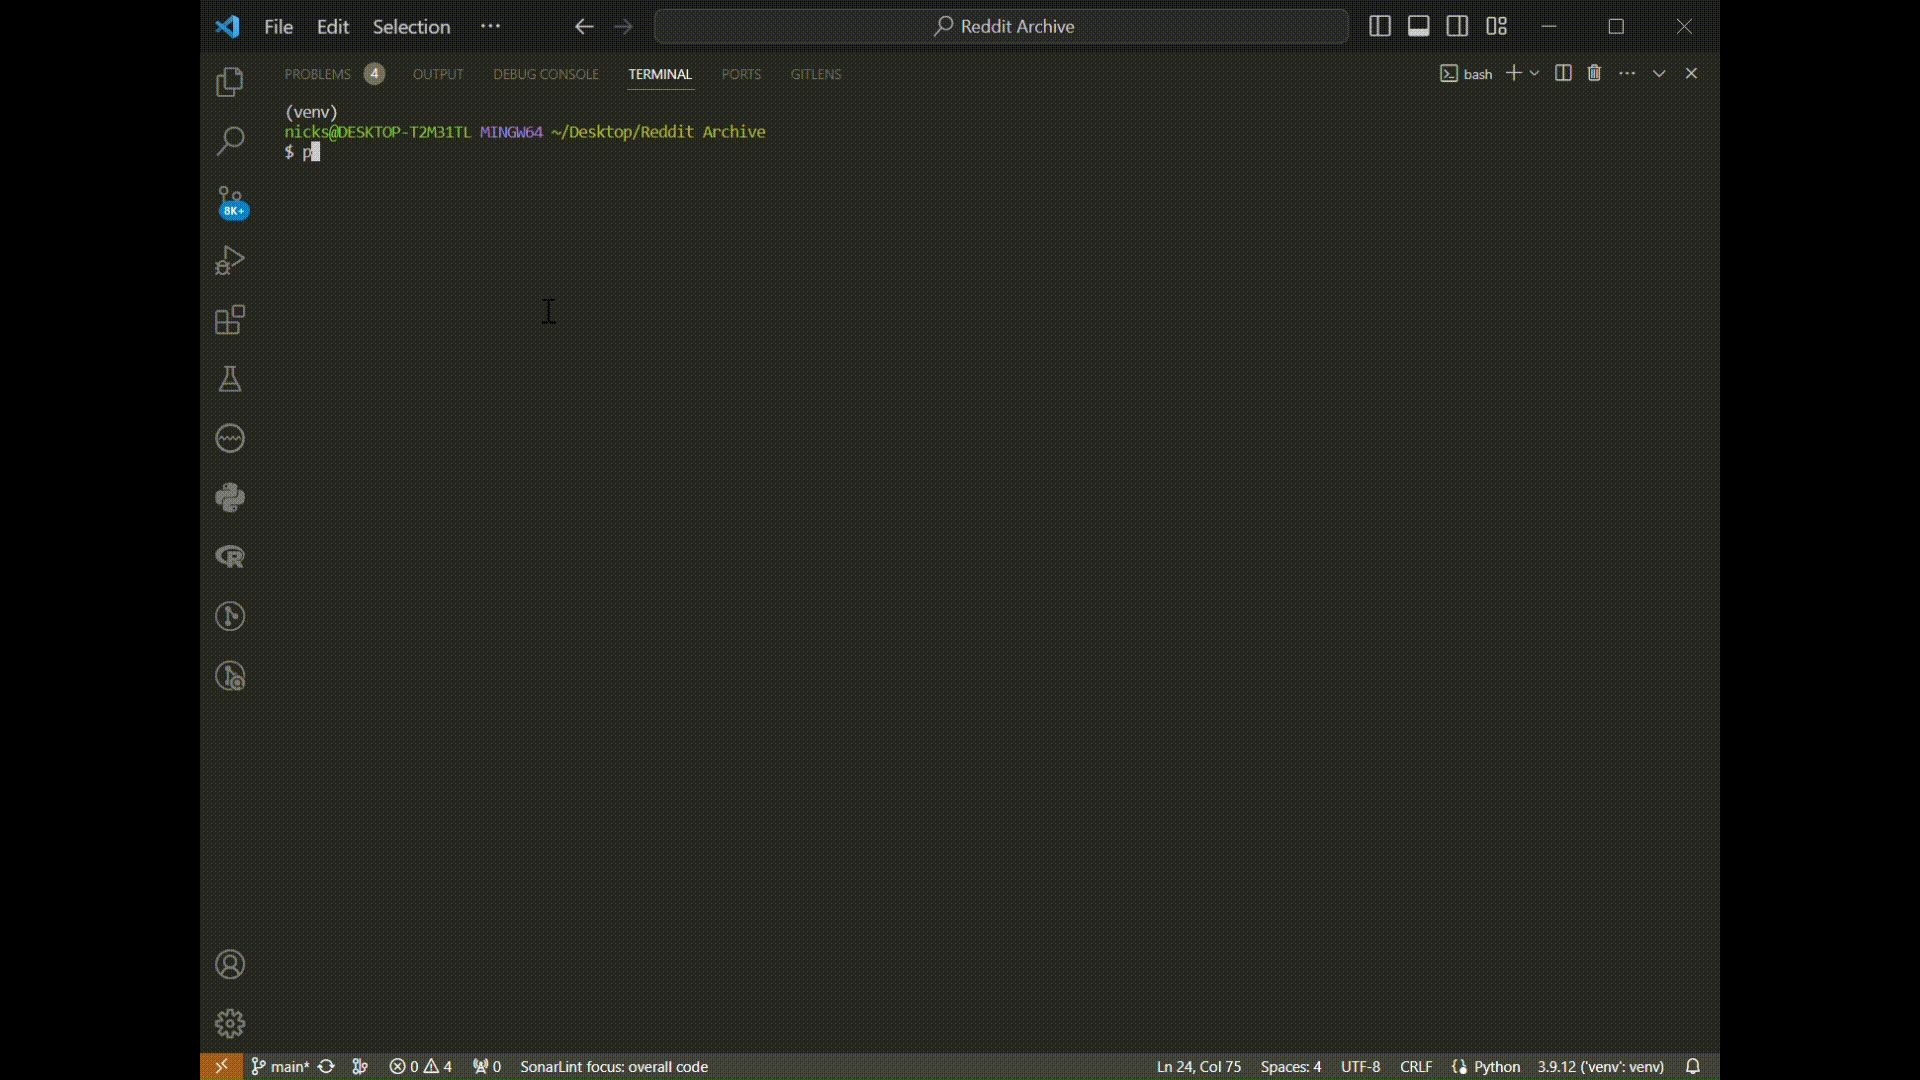Screen dimensions: 1920x1080
Task: Open the Python extension sidebar icon
Action: coord(230,497)
